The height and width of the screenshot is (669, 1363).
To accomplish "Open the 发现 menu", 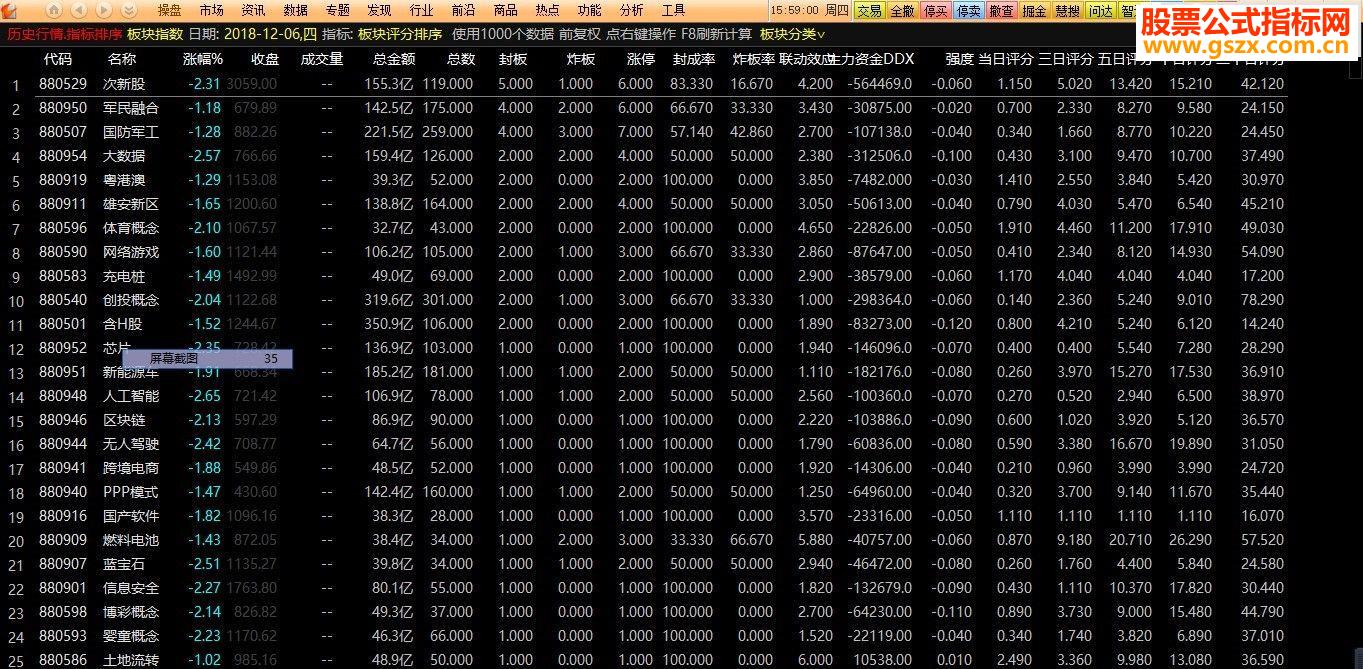I will coord(380,10).
